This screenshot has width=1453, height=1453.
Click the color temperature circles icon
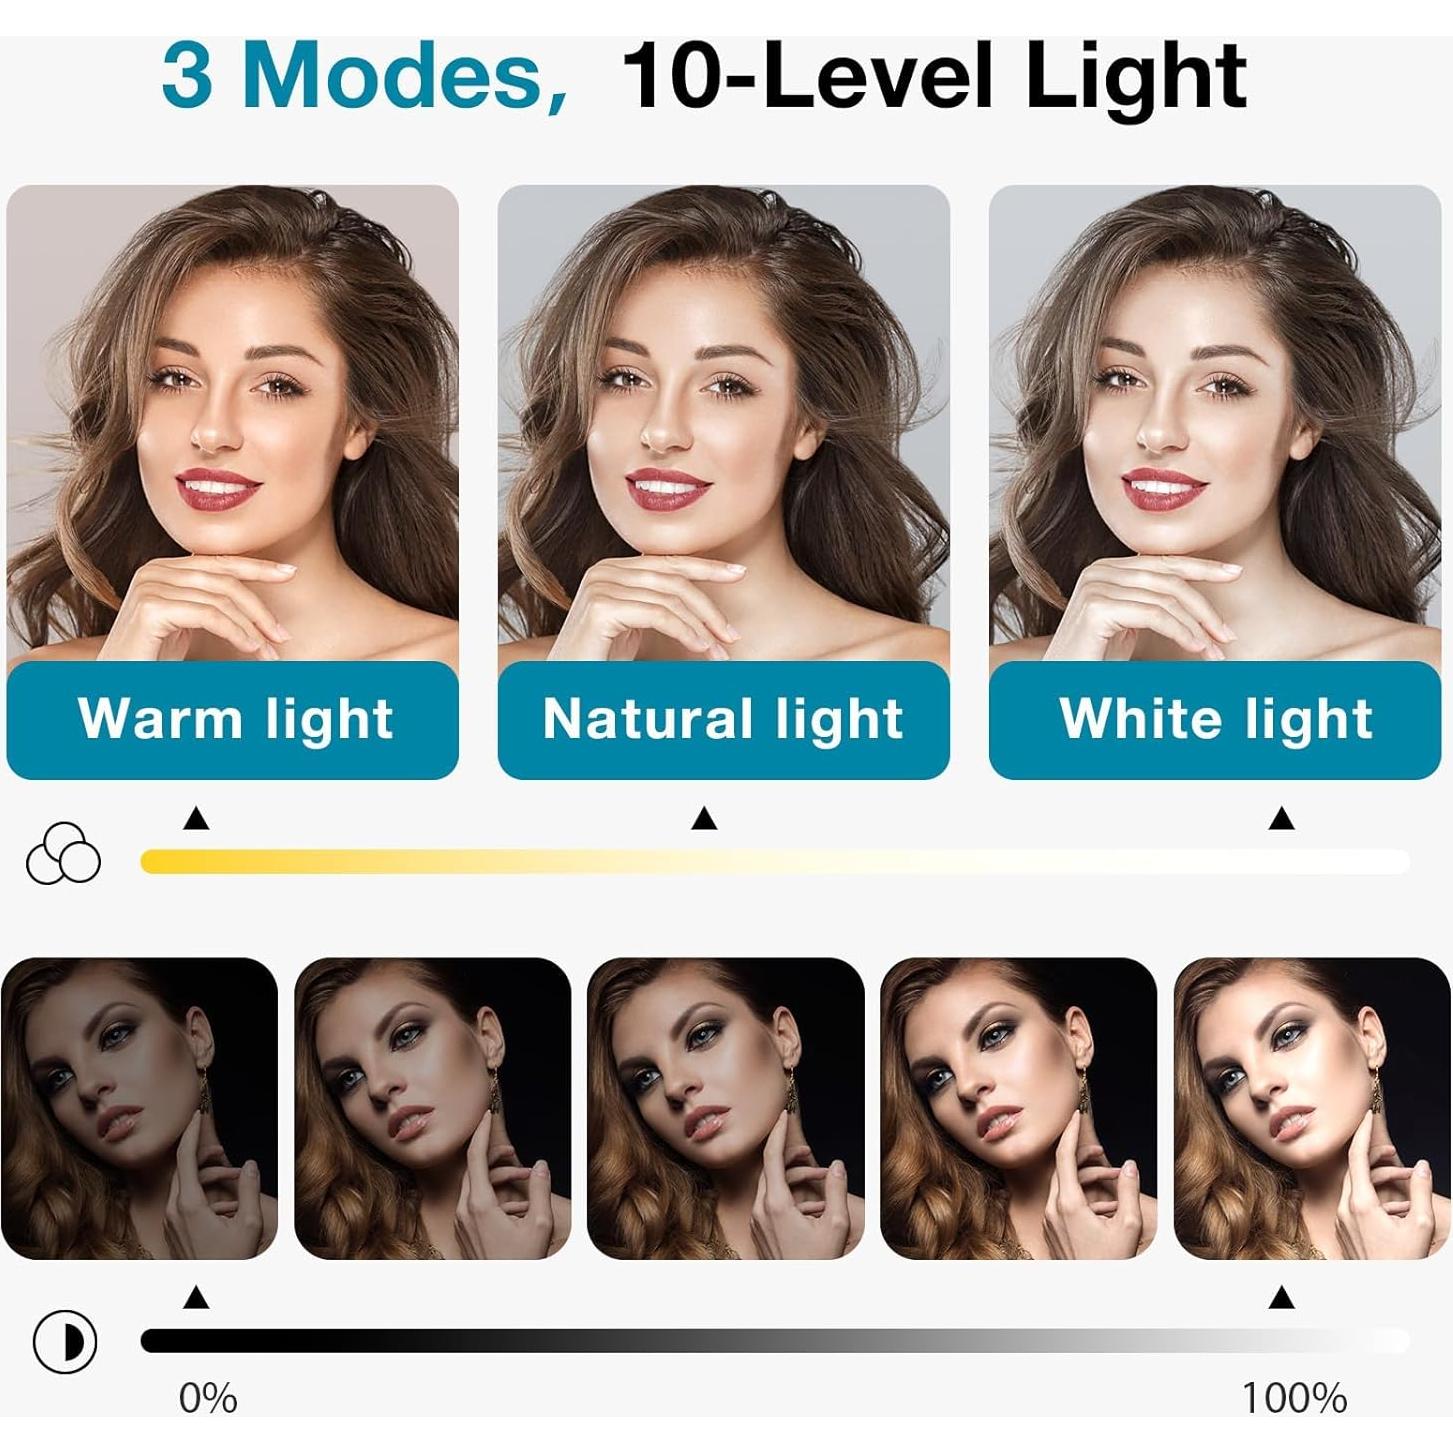(x=63, y=854)
